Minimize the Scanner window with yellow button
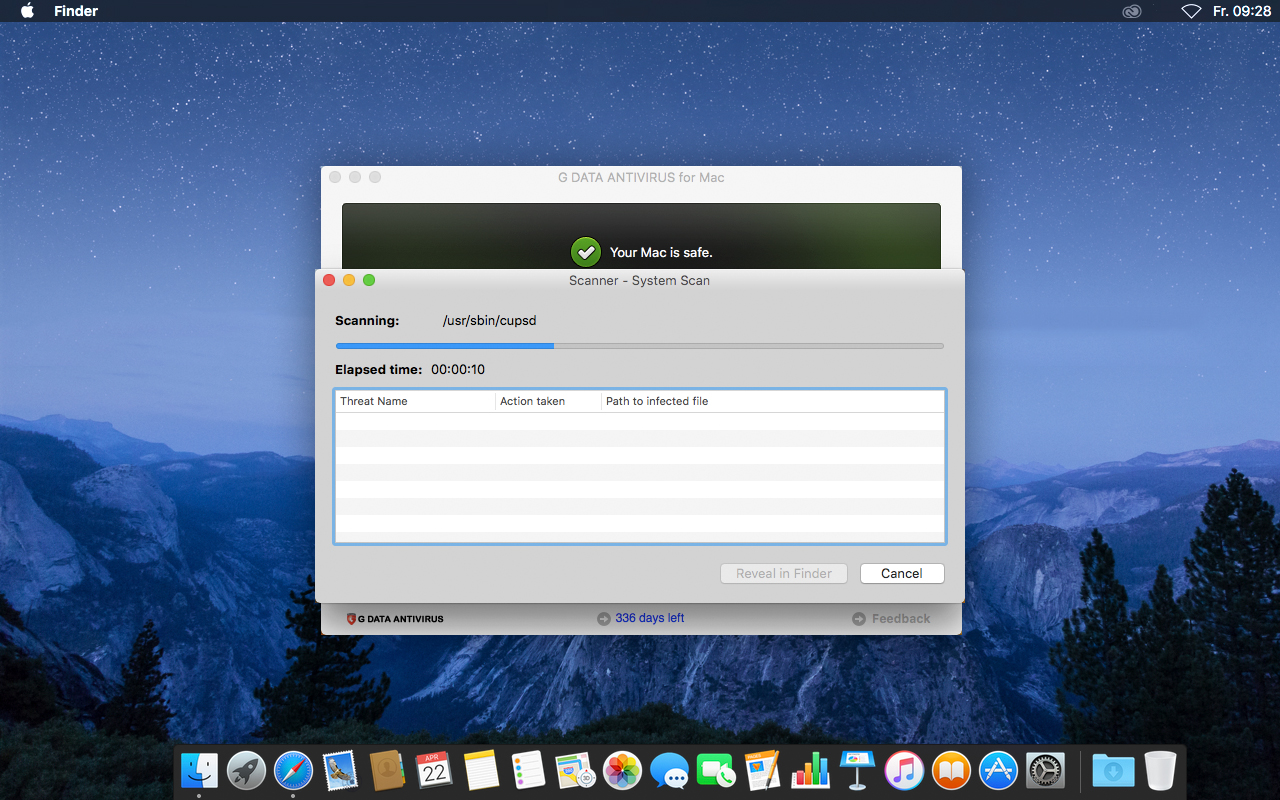This screenshot has width=1280, height=800. (349, 280)
